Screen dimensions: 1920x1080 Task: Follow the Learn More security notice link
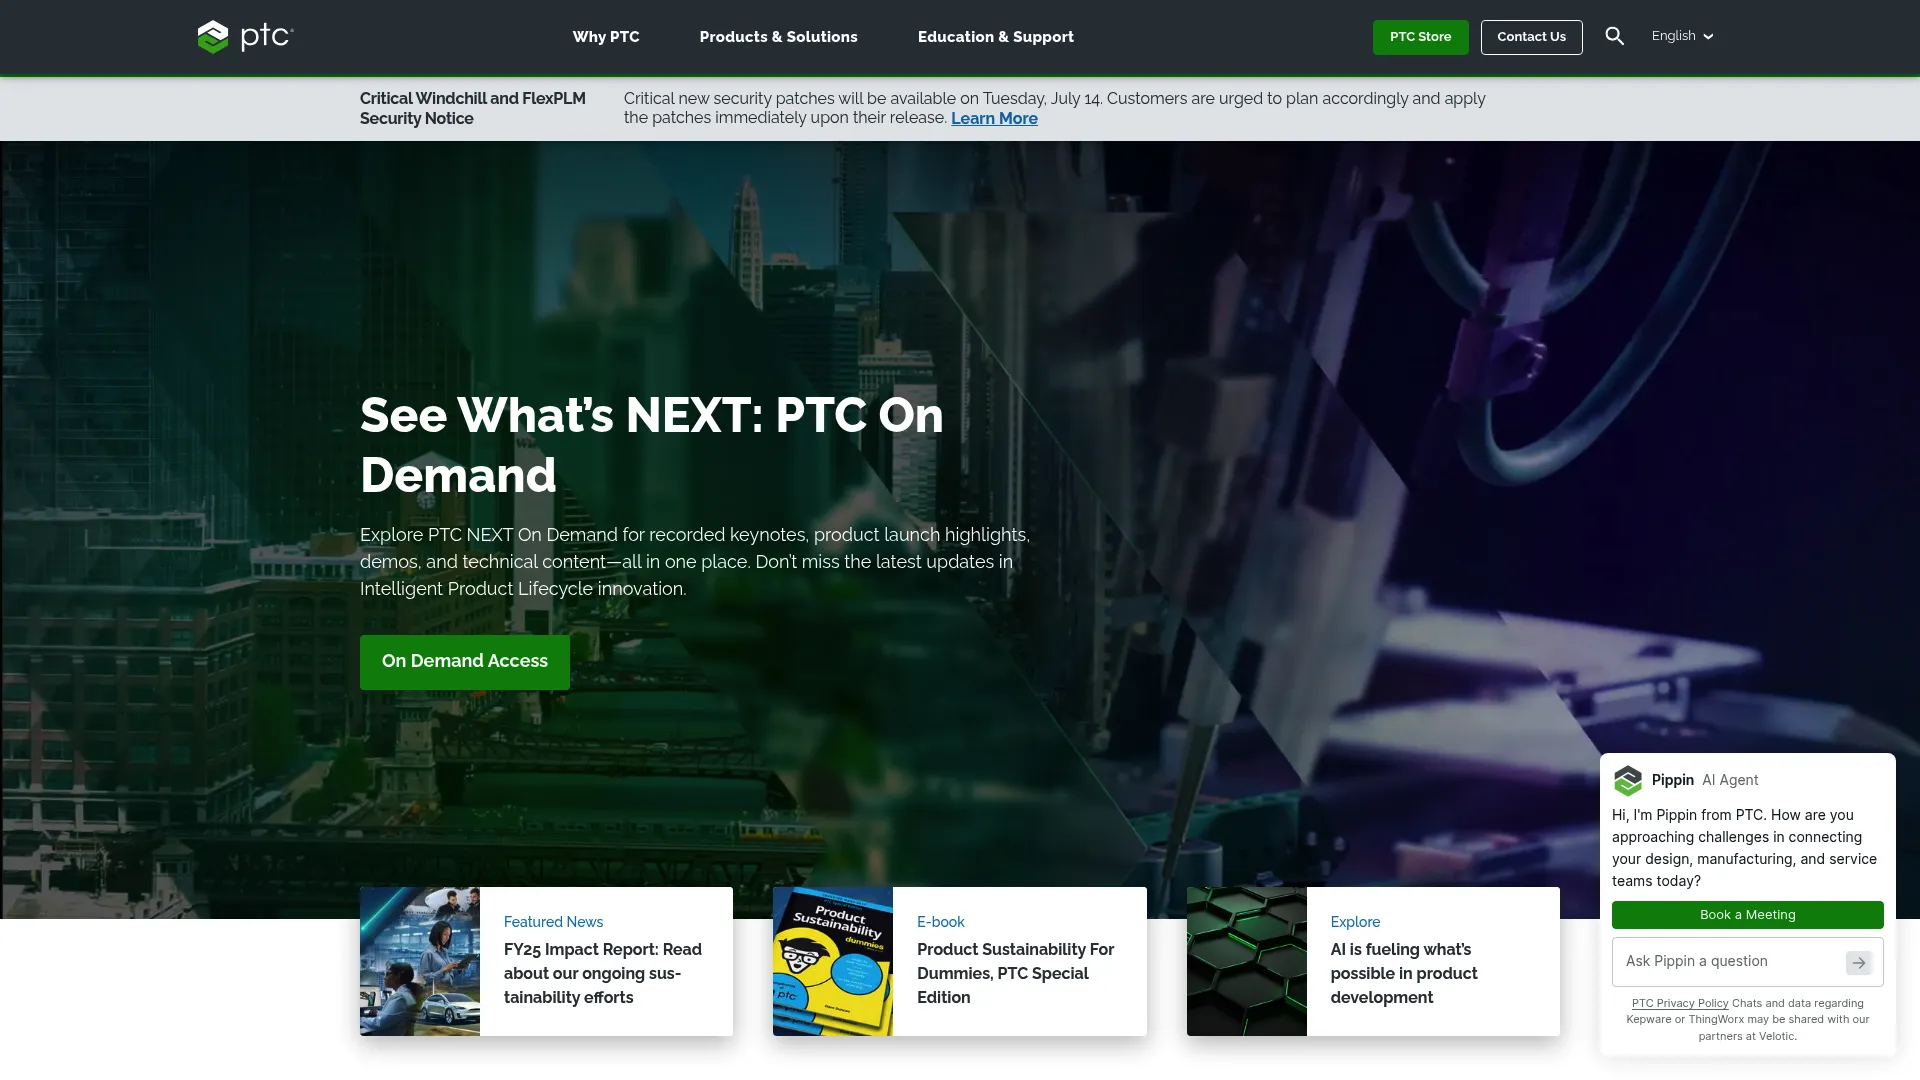pos(994,118)
